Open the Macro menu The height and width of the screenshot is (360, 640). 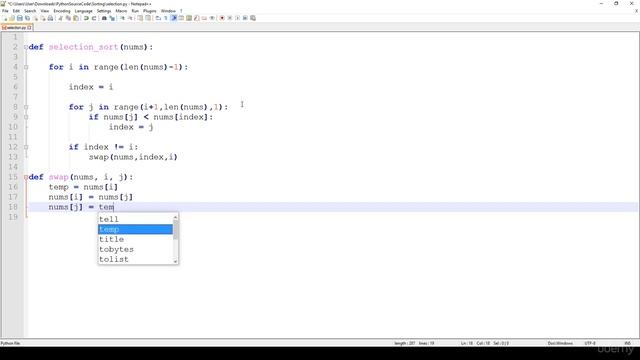coord(121,11)
